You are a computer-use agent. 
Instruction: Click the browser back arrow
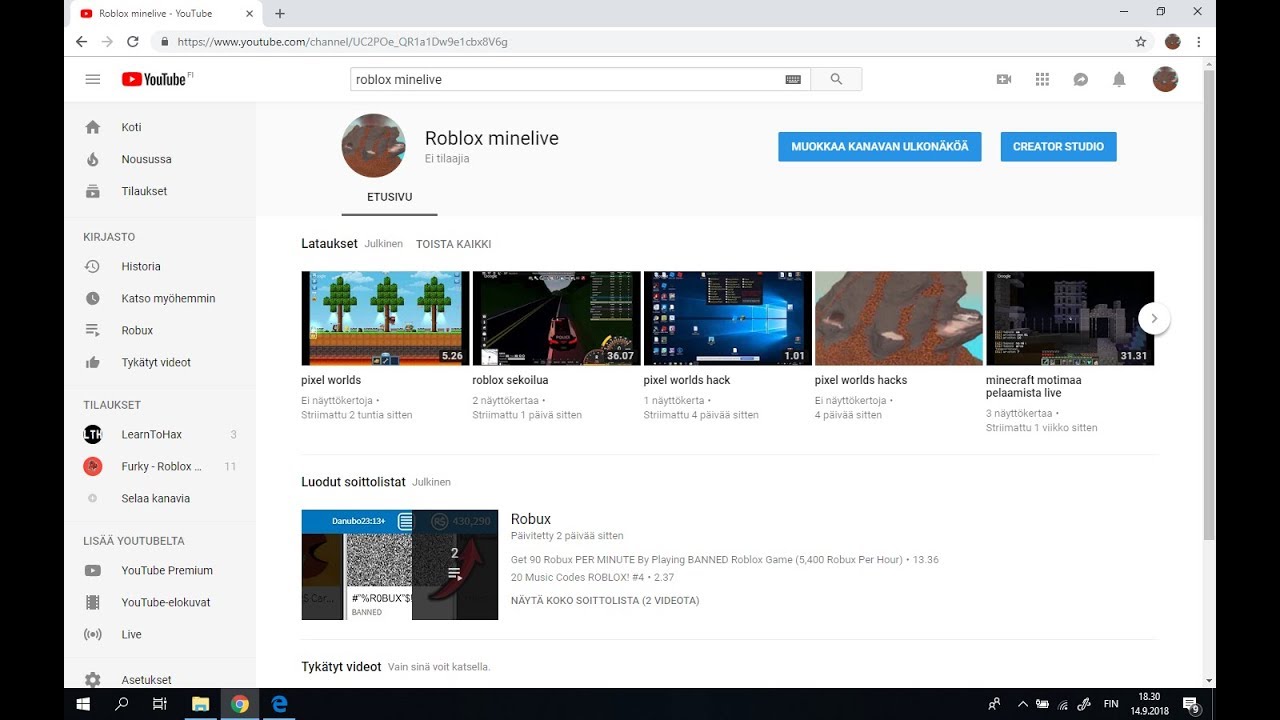[x=82, y=42]
